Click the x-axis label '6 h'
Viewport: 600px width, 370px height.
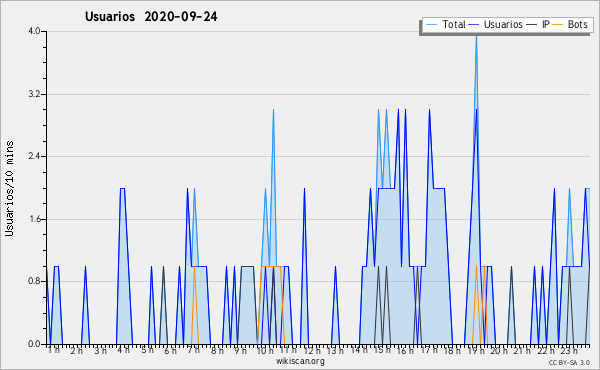point(170,350)
